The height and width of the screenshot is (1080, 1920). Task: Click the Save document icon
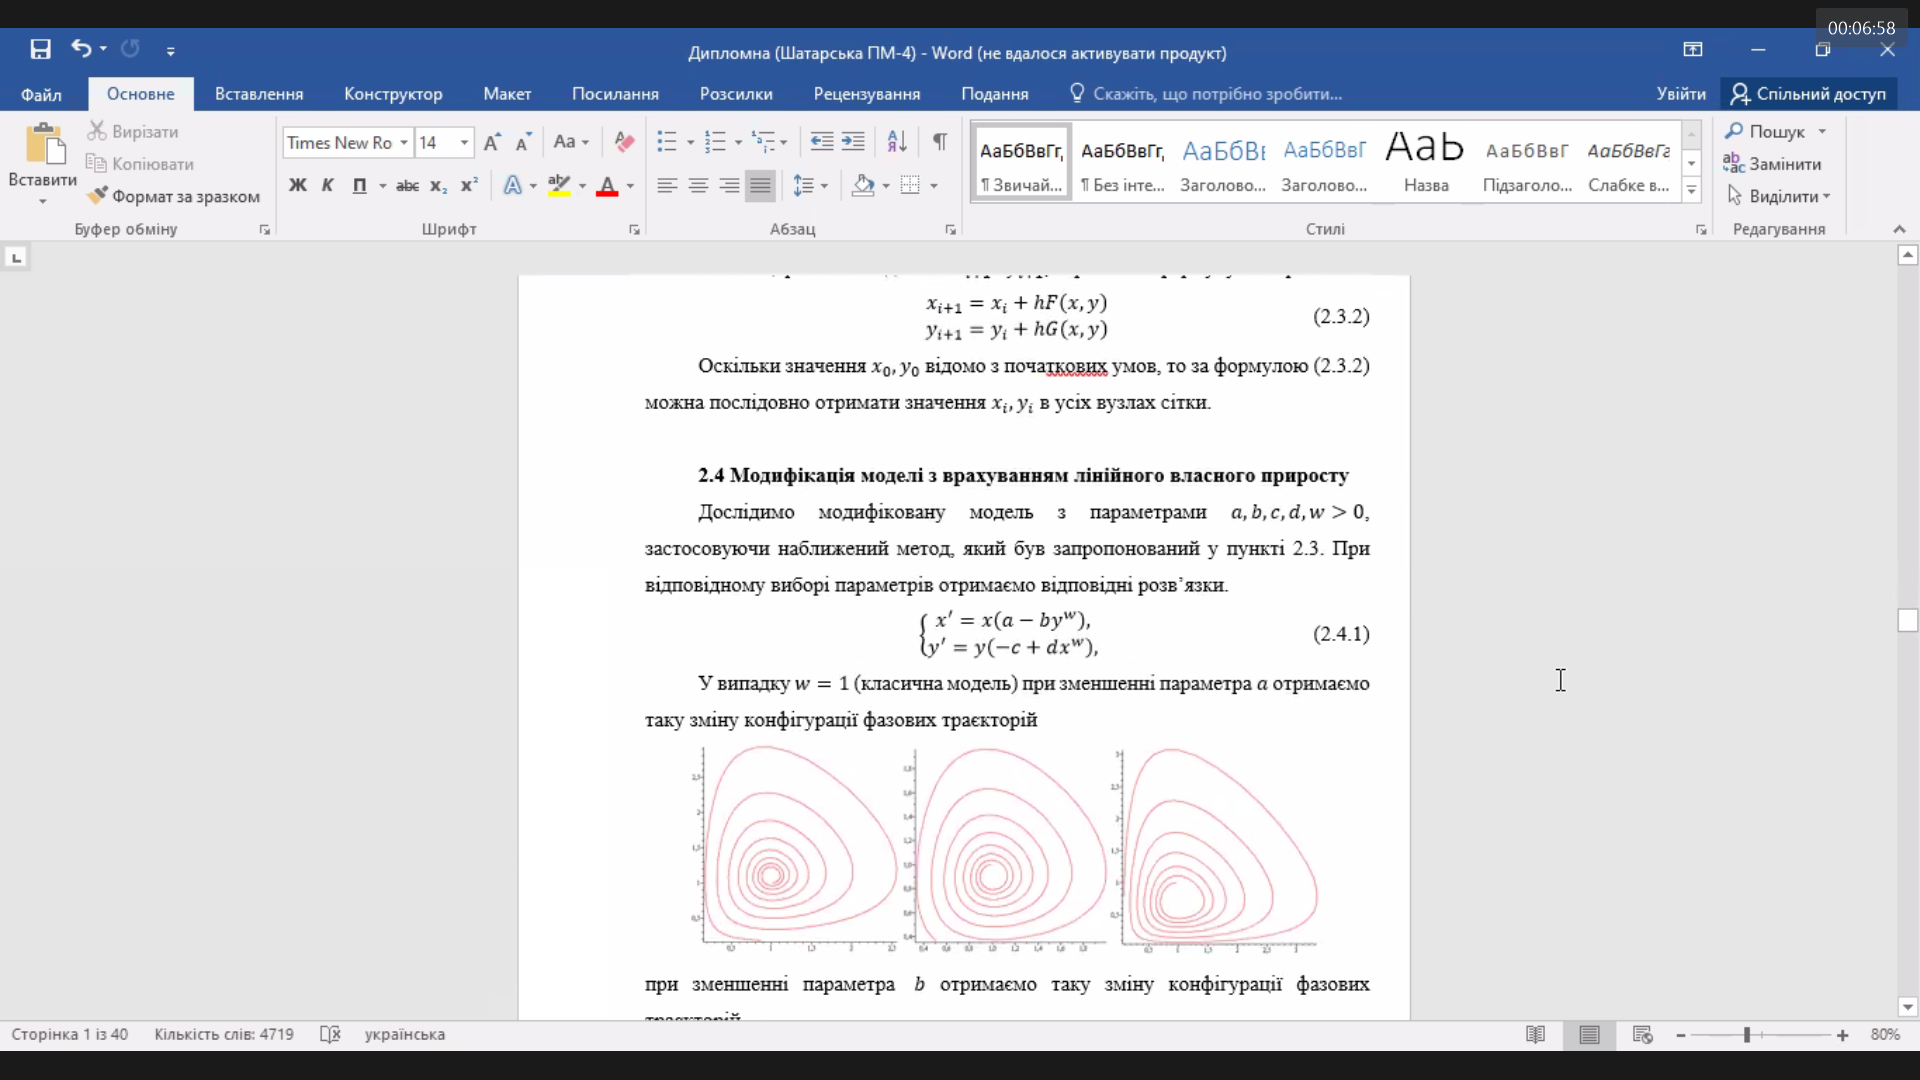click(x=40, y=49)
